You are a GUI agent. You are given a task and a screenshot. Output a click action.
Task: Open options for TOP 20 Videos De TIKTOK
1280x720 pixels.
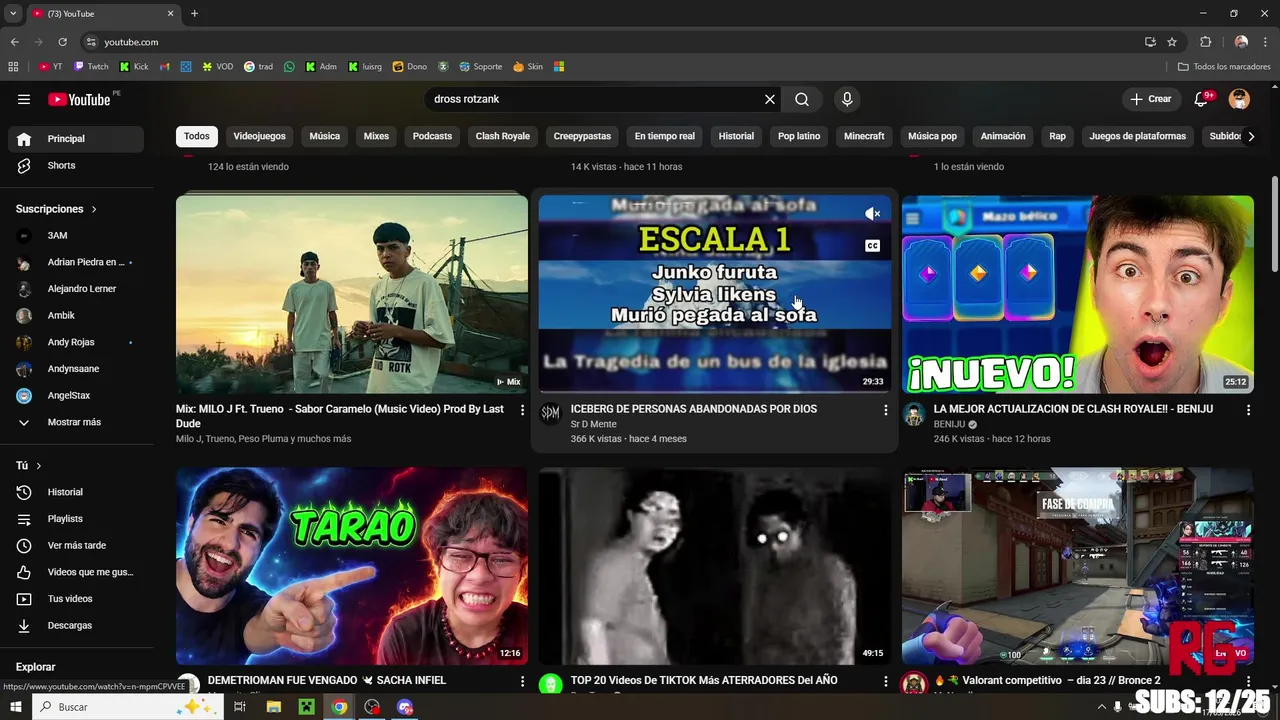(885, 681)
